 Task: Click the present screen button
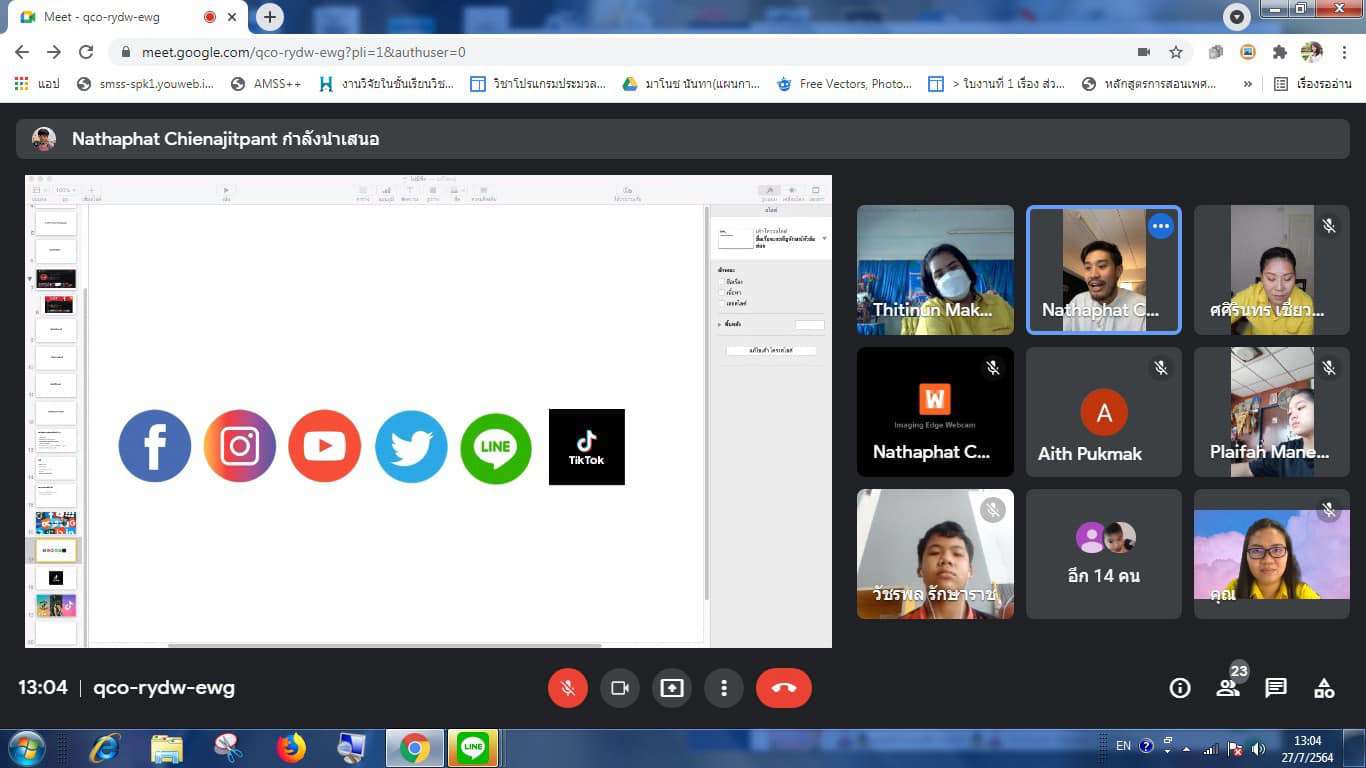(x=671, y=688)
